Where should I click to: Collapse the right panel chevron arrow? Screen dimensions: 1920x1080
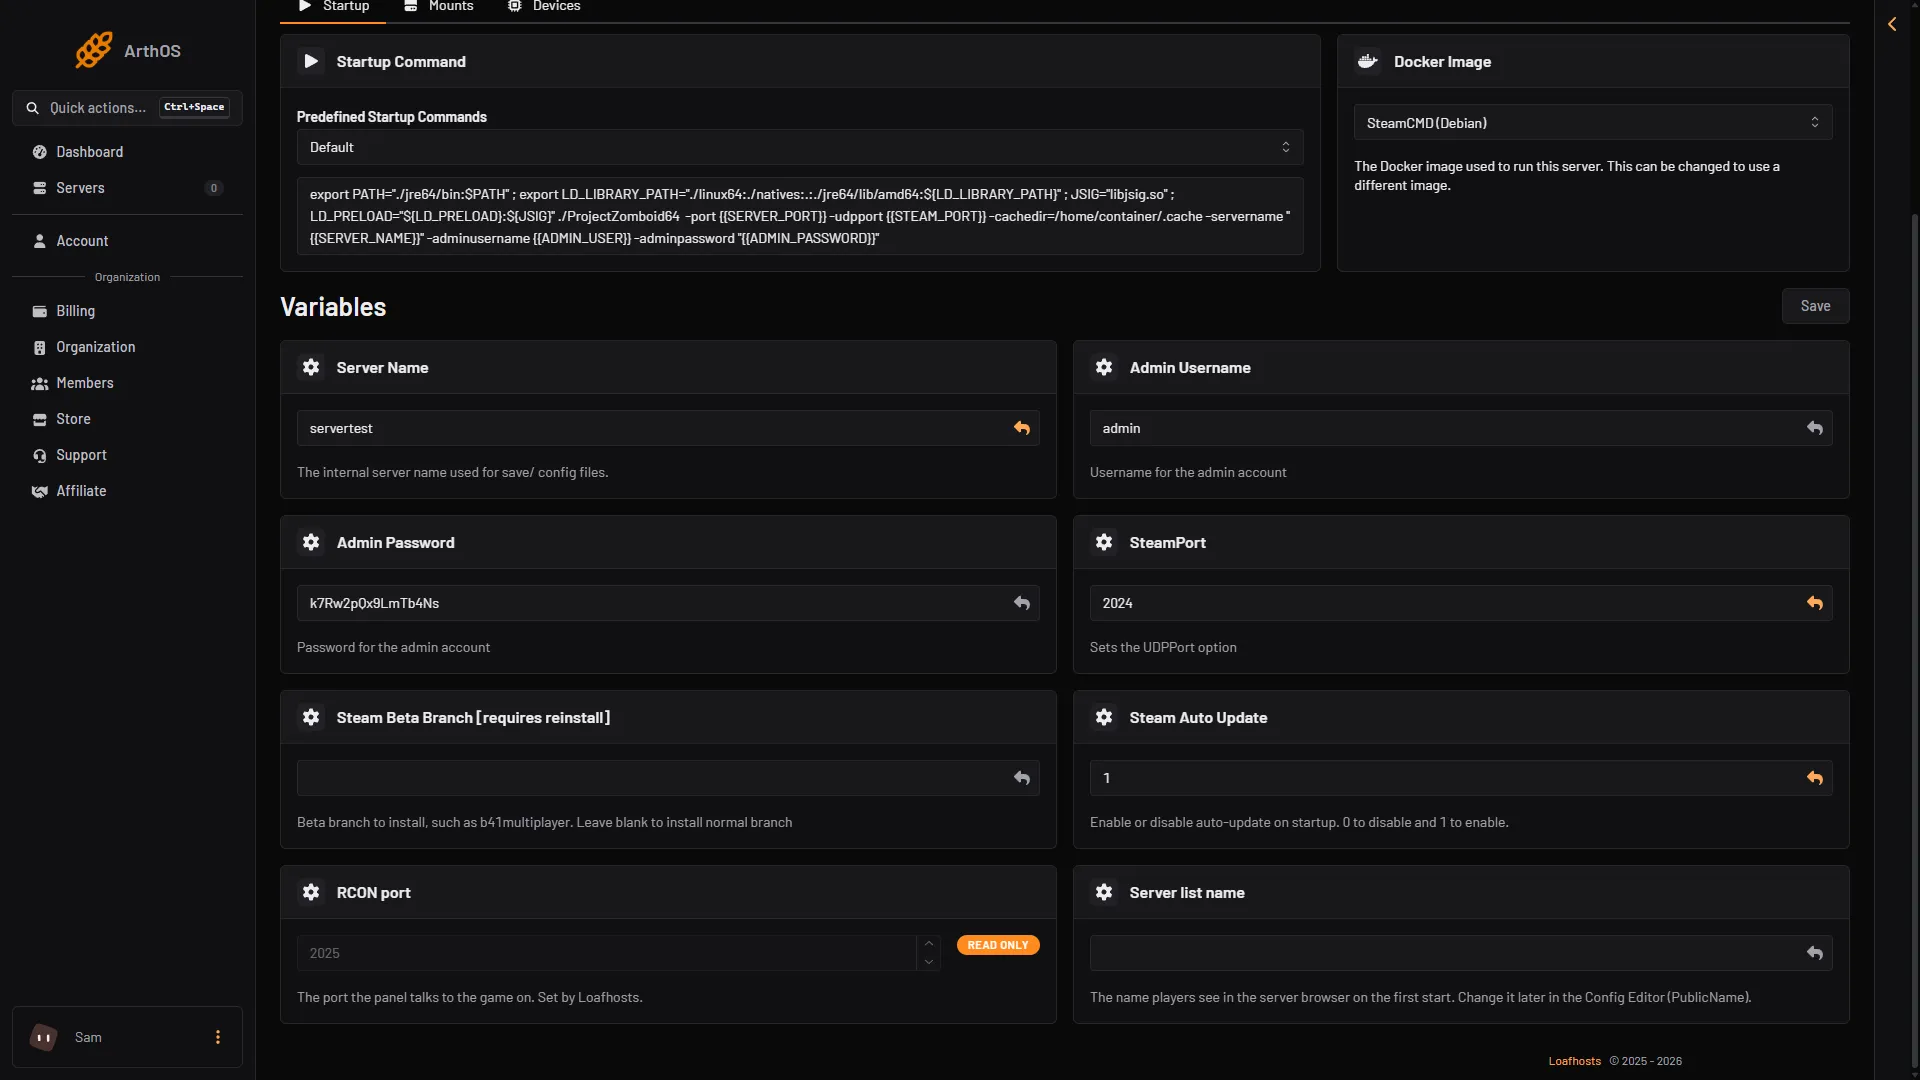click(x=1891, y=24)
